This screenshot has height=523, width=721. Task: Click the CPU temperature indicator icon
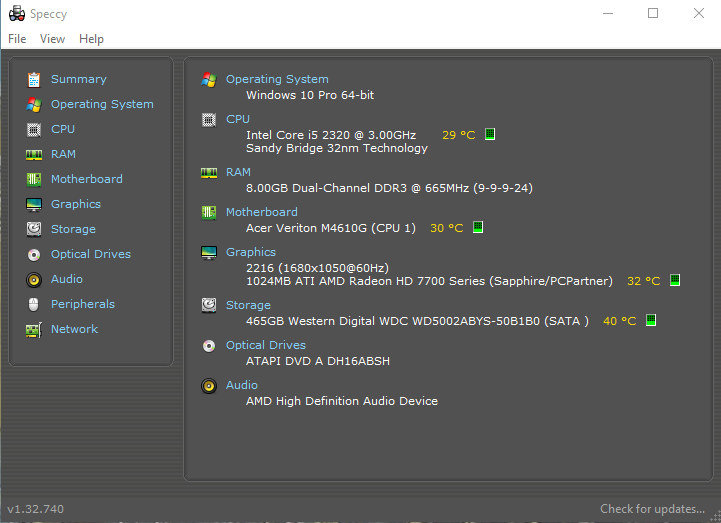(x=490, y=135)
